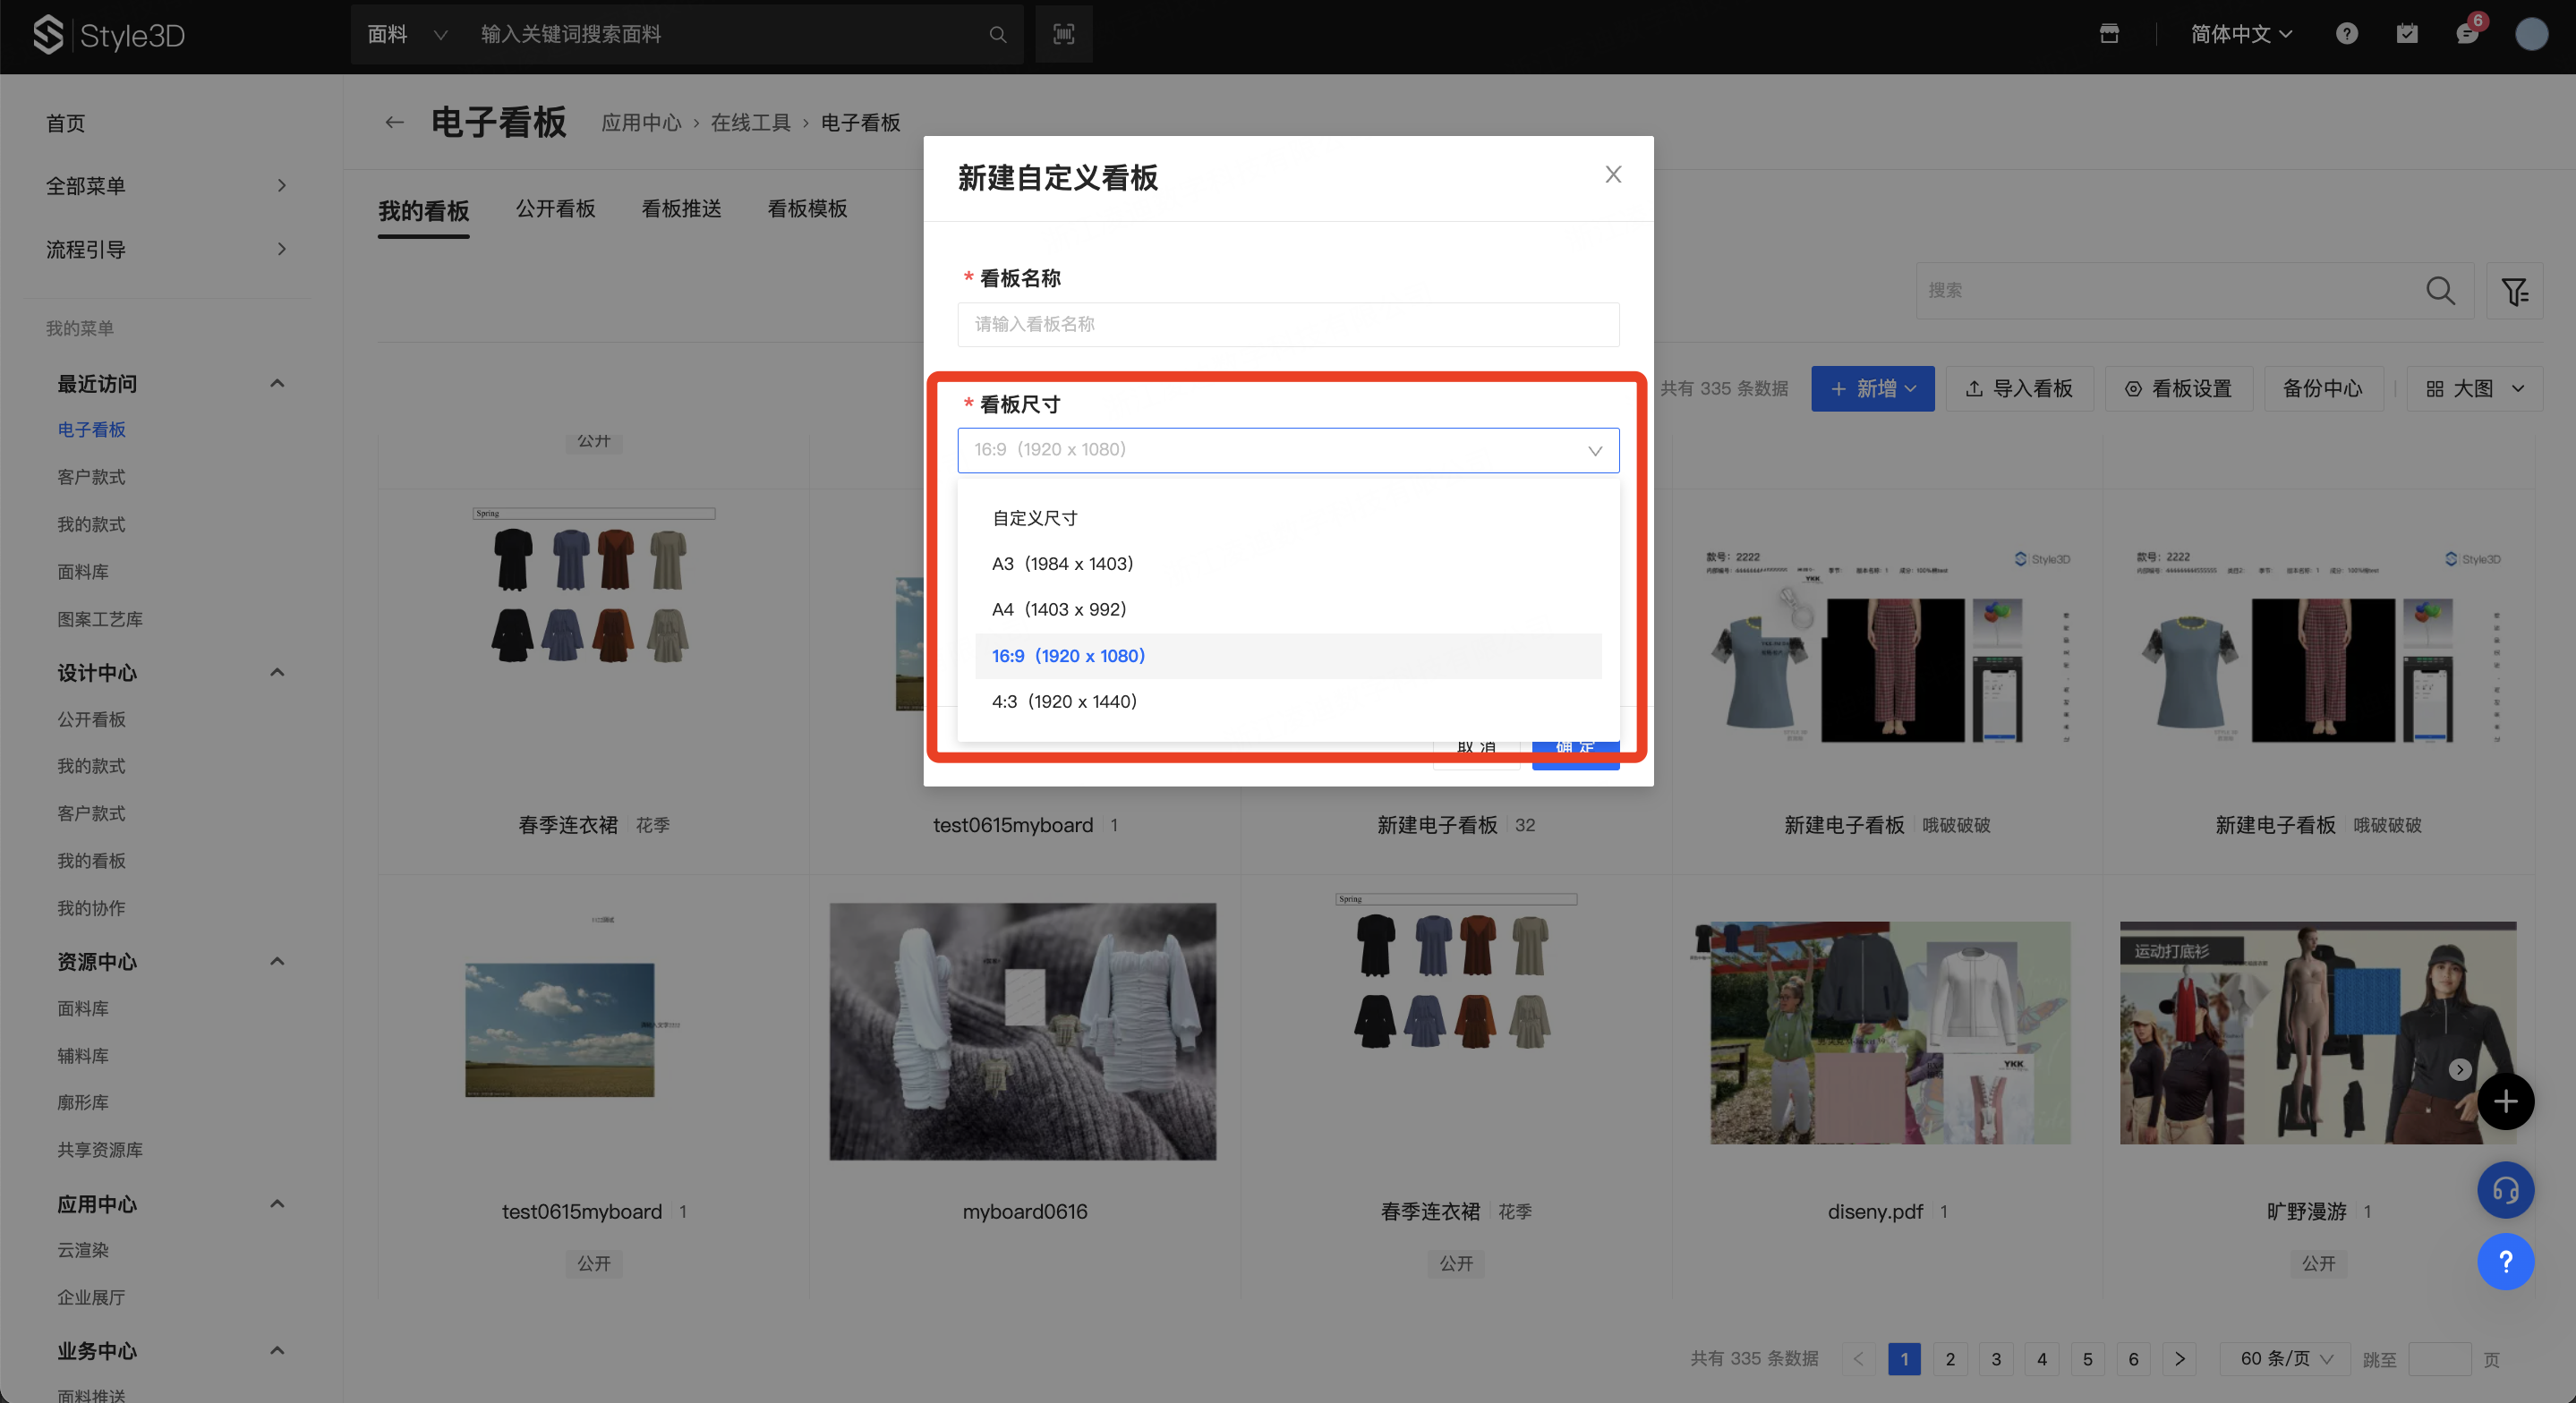Open the 简体中文 language dropdown

[2240, 34]
